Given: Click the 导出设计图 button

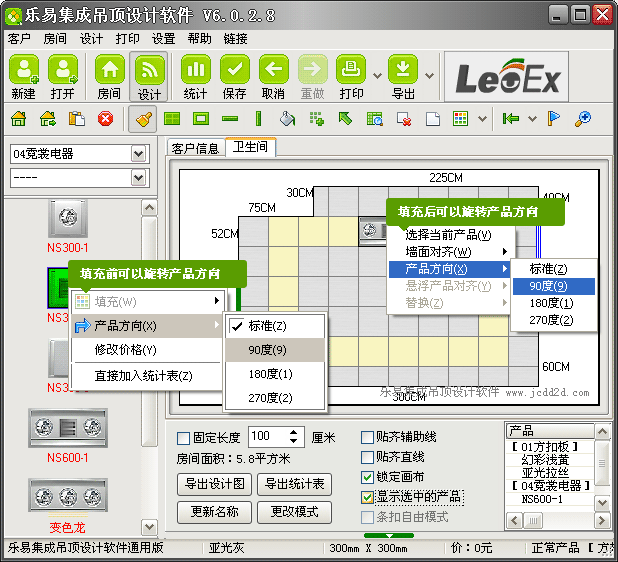Looking at the screenshot, I should coord(215,484).
